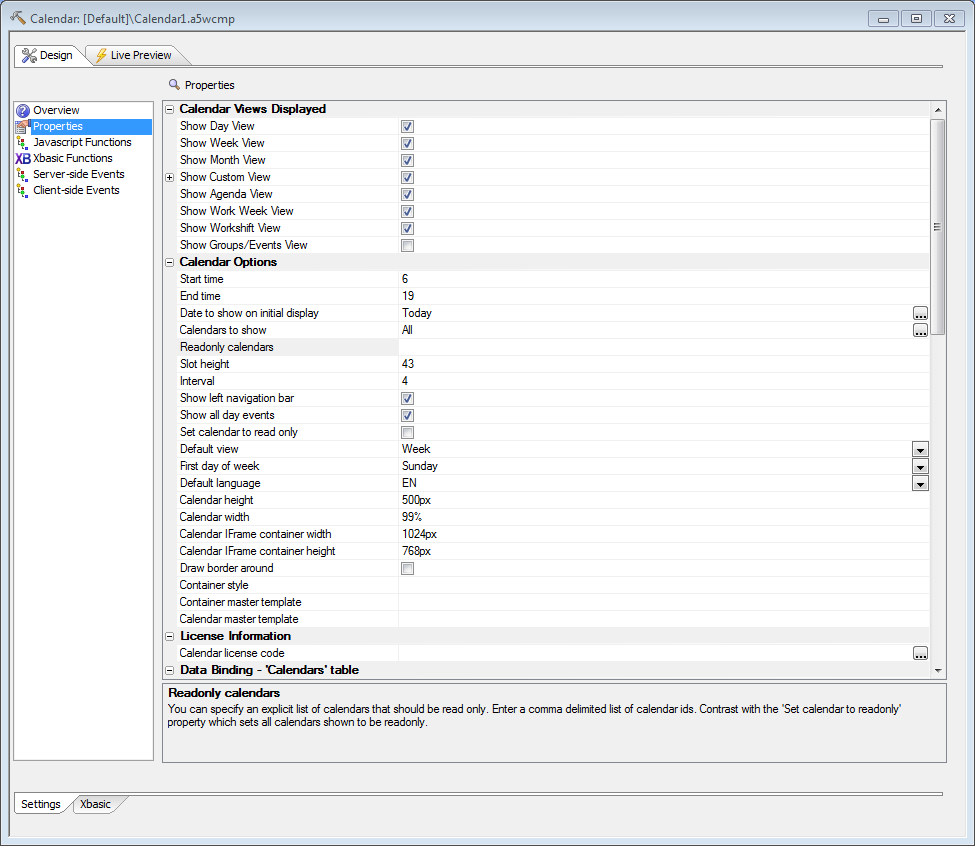Click the Overview help icon
The height and width of the screenshot is (846, 975).
click(x=23, y=111)
